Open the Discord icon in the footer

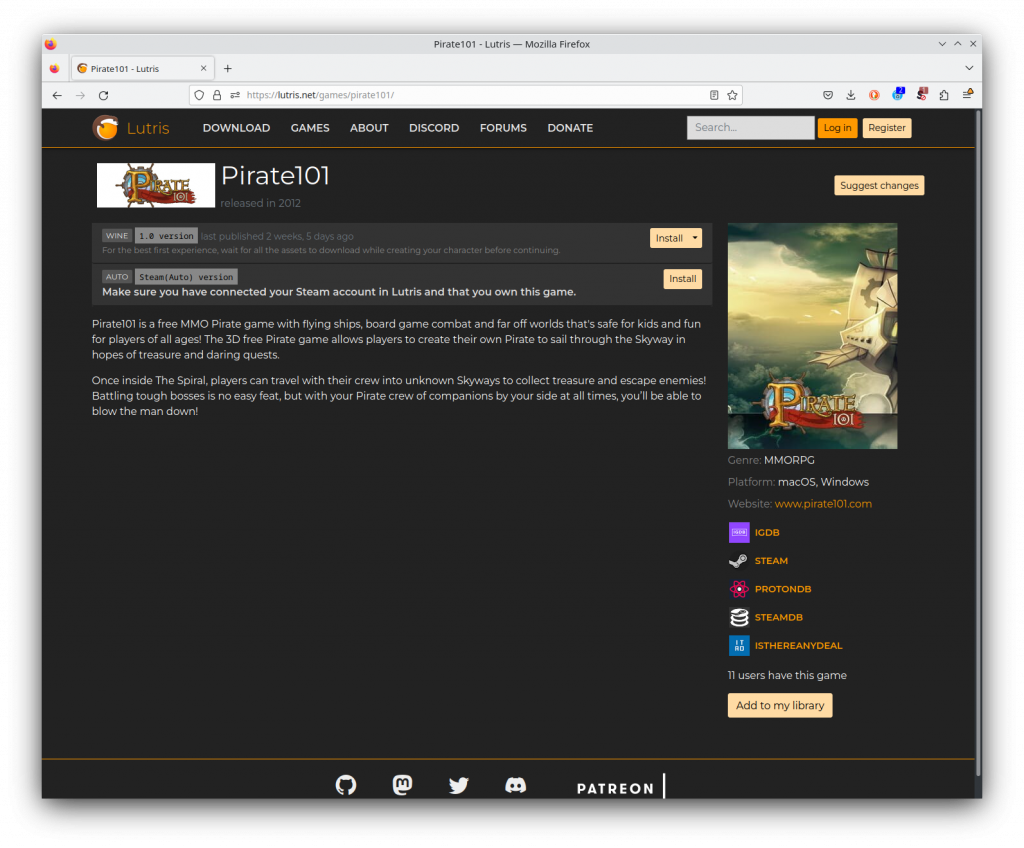pyautogui.click(x=515, y=785)
